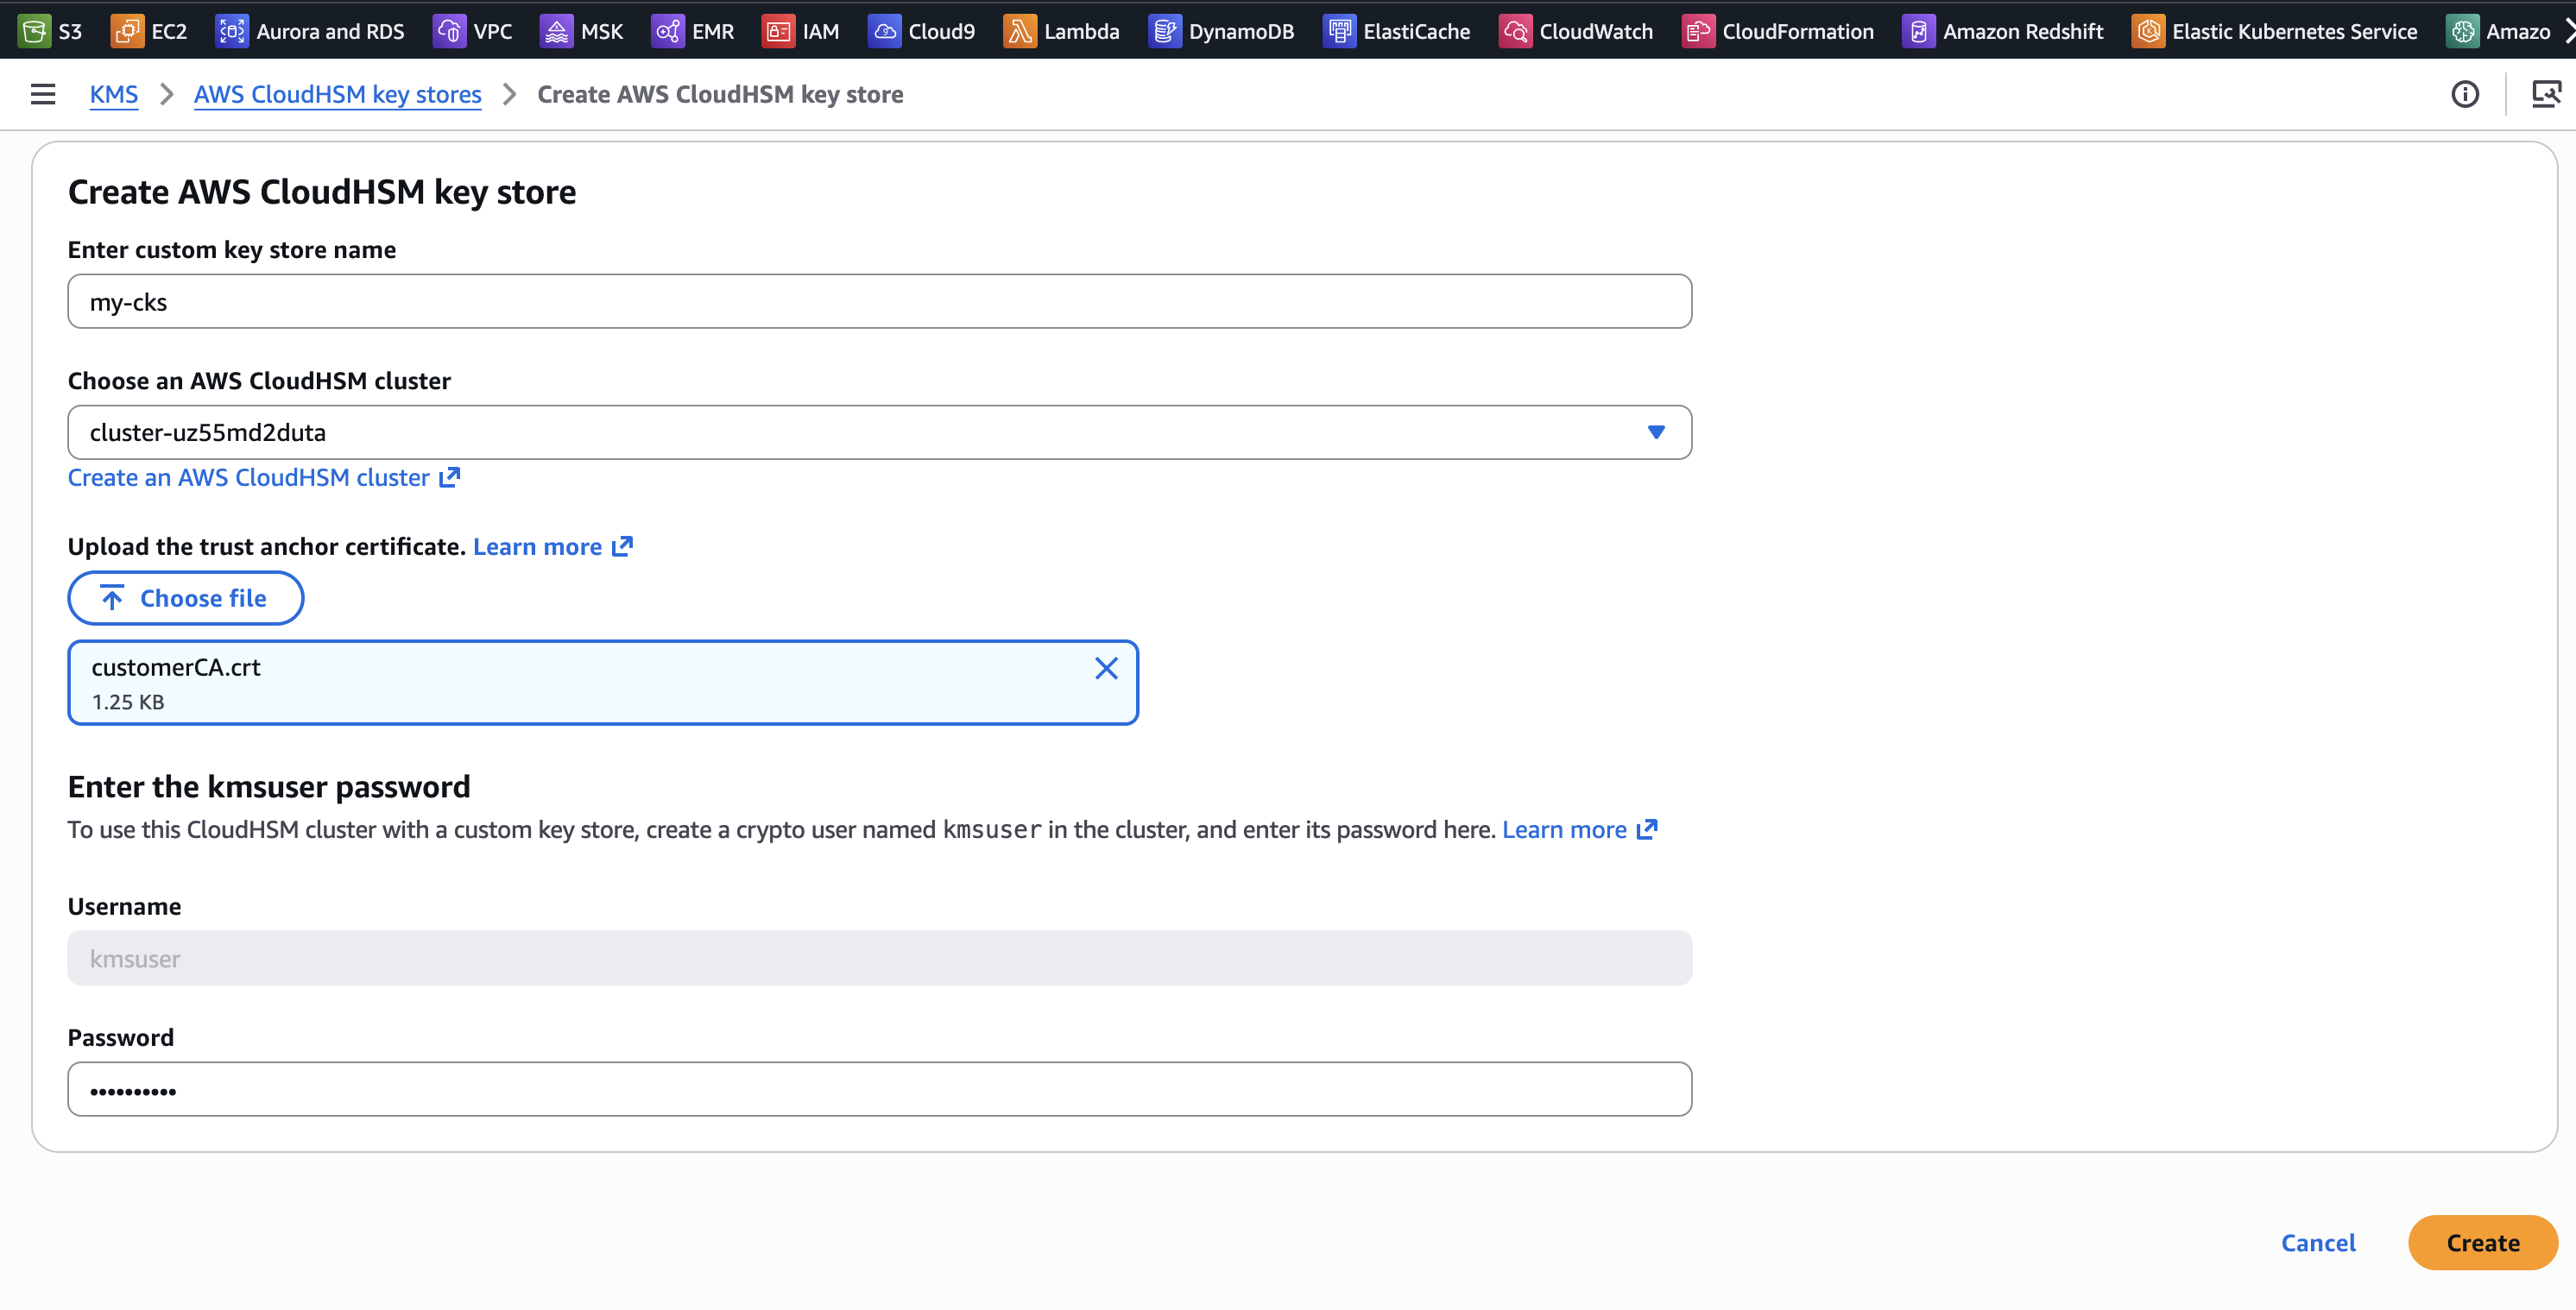2576x1310 pixels.
Task: Open the Lambda service icon
Action: (x=1019, y=31)
